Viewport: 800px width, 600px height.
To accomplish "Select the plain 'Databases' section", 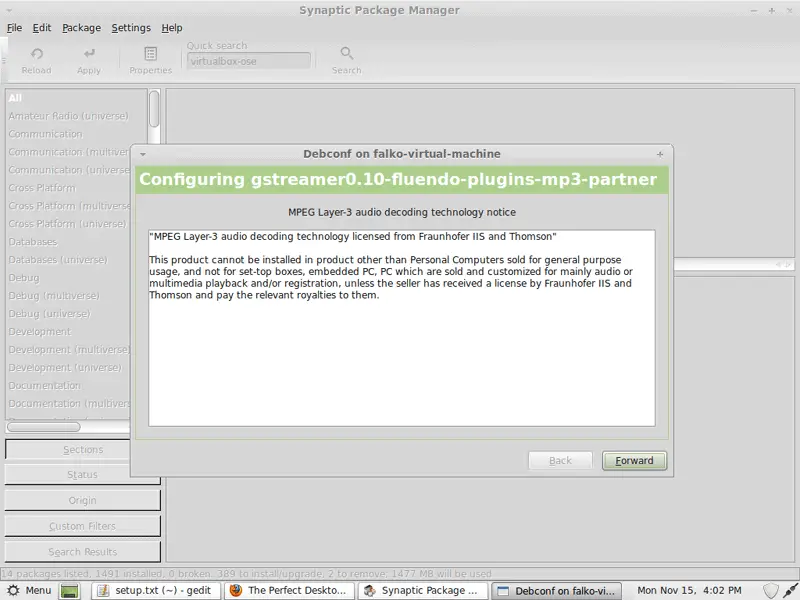I will (69, 242).
